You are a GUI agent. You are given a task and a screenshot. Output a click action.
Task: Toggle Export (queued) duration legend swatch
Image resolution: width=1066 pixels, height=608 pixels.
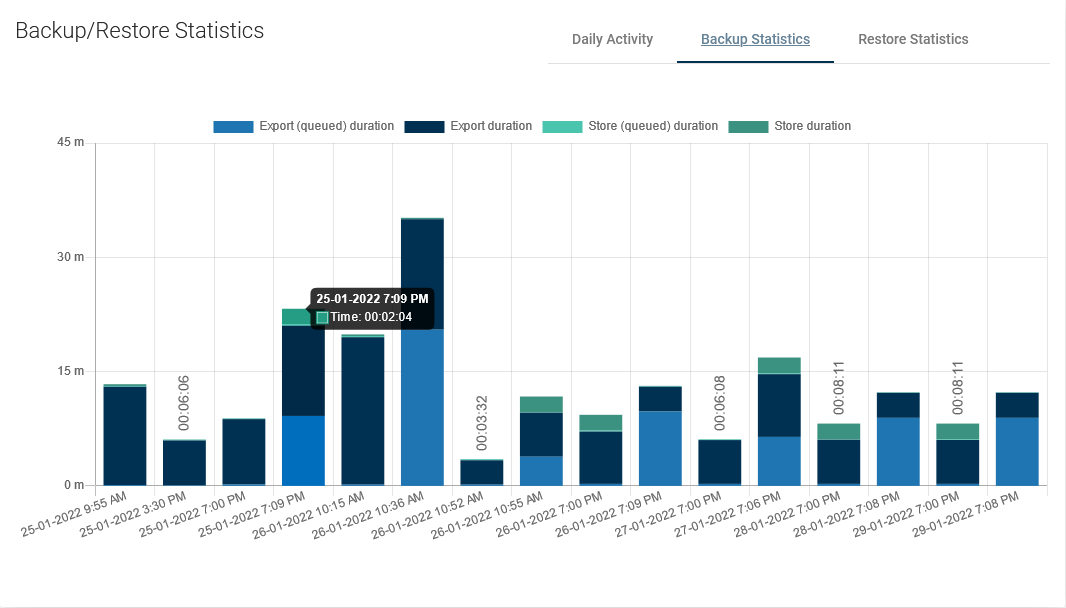(x=232, y=127)
